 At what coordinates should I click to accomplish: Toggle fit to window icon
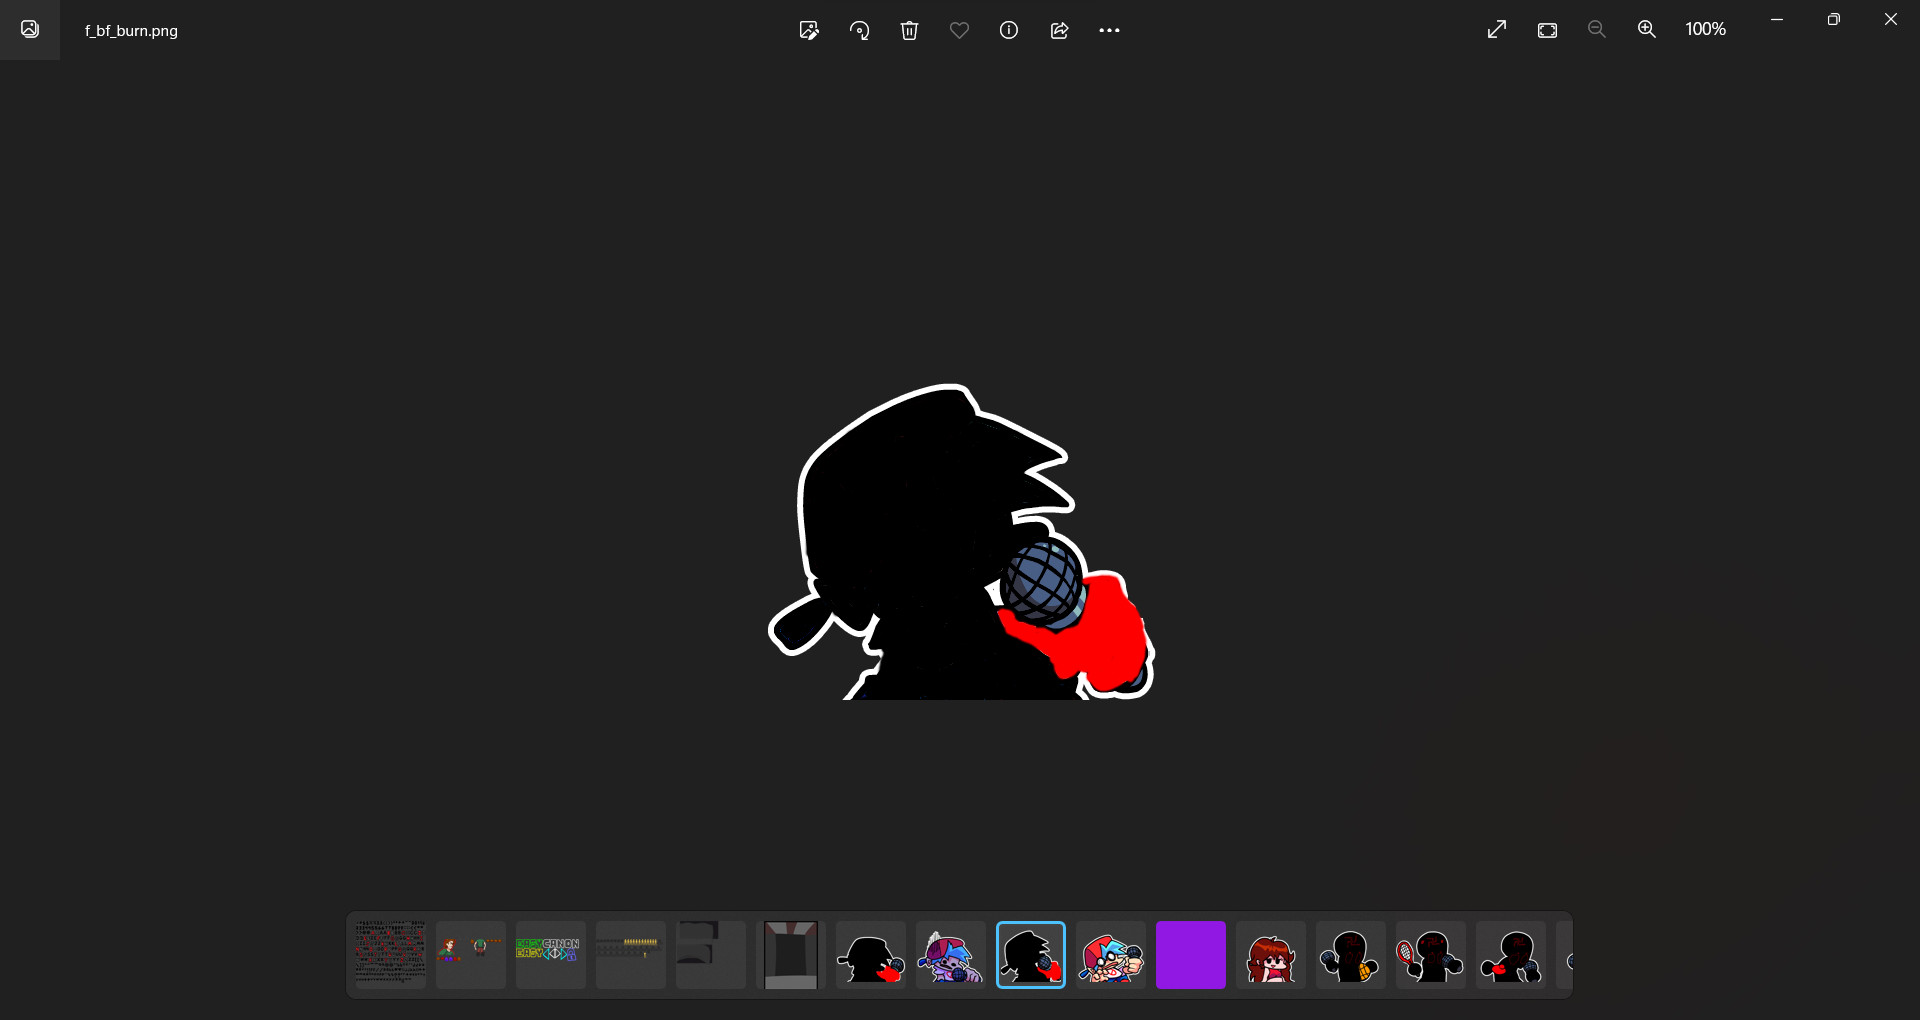1547,30
